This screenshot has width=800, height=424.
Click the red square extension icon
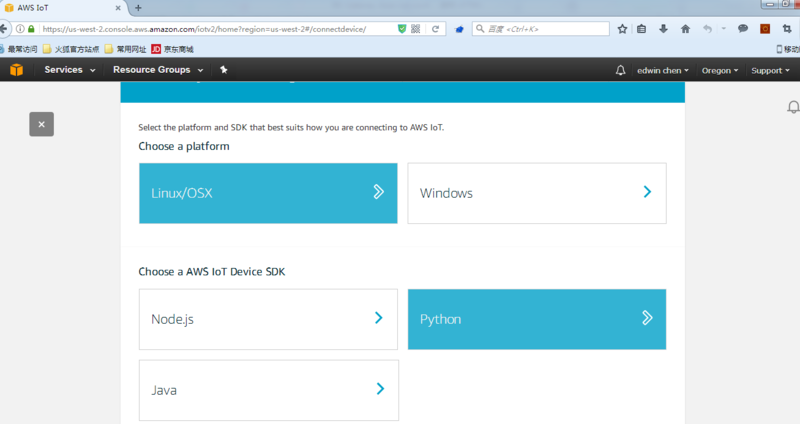765,29
